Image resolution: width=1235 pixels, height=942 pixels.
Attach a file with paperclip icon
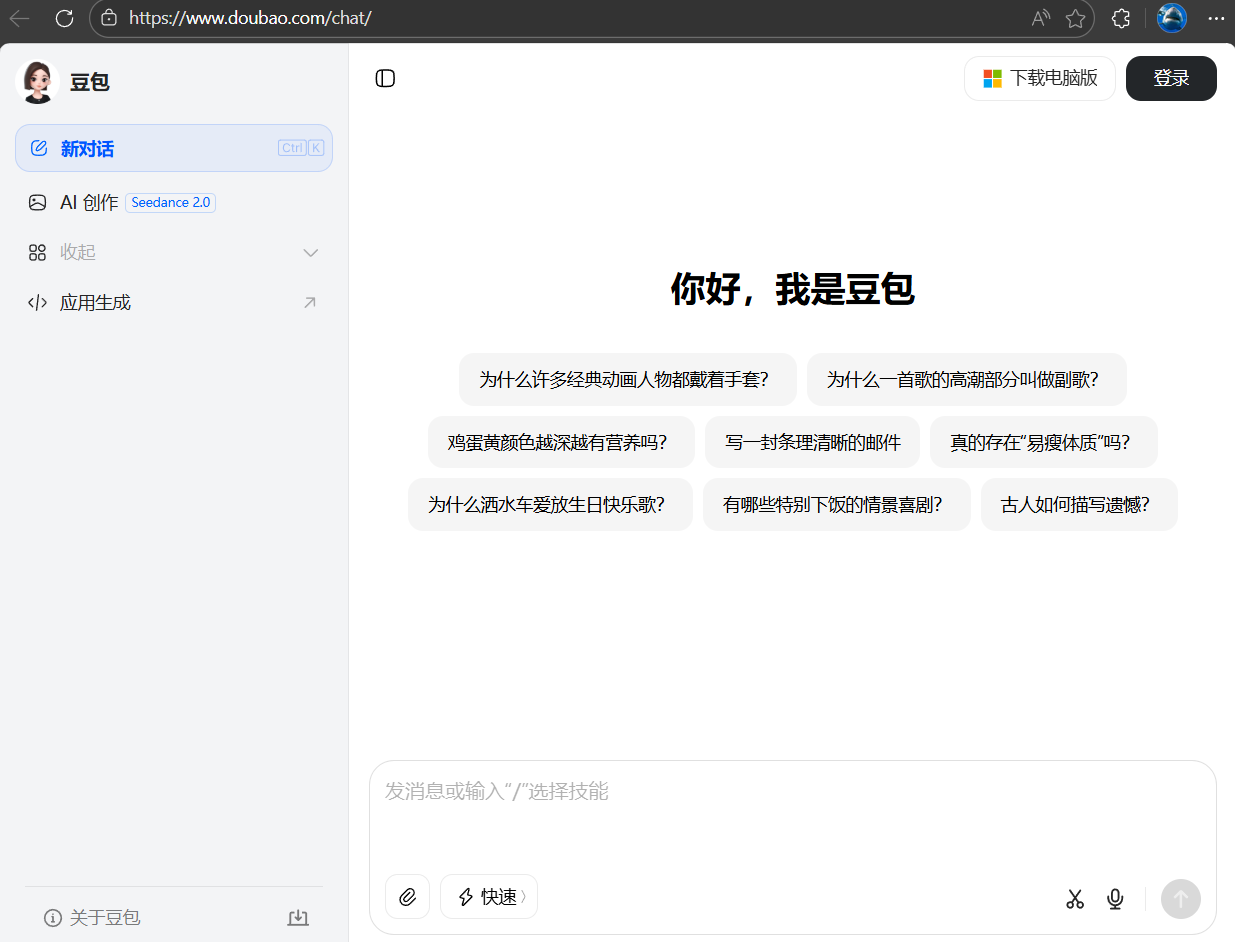407,897
